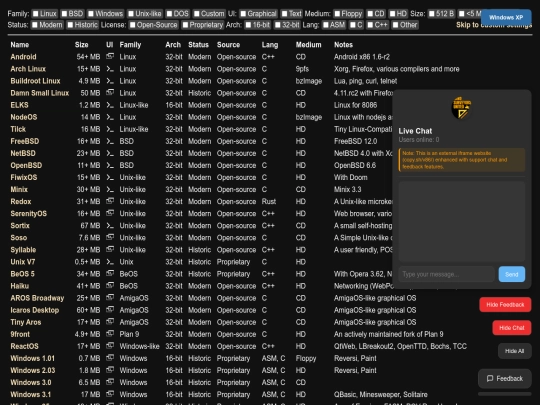Screen dimensions: 540x405
Task: Click graphical icon in SerenityOS row
Action: pos(110,213)
